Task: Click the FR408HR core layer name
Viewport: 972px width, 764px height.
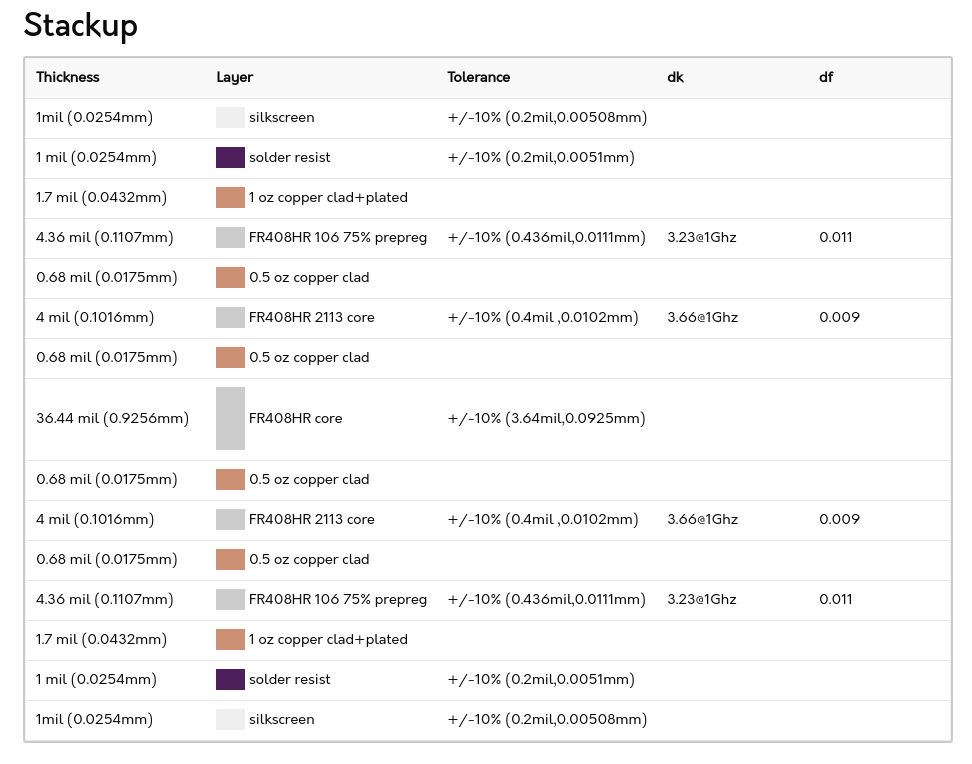Action: tap(295, 419)
